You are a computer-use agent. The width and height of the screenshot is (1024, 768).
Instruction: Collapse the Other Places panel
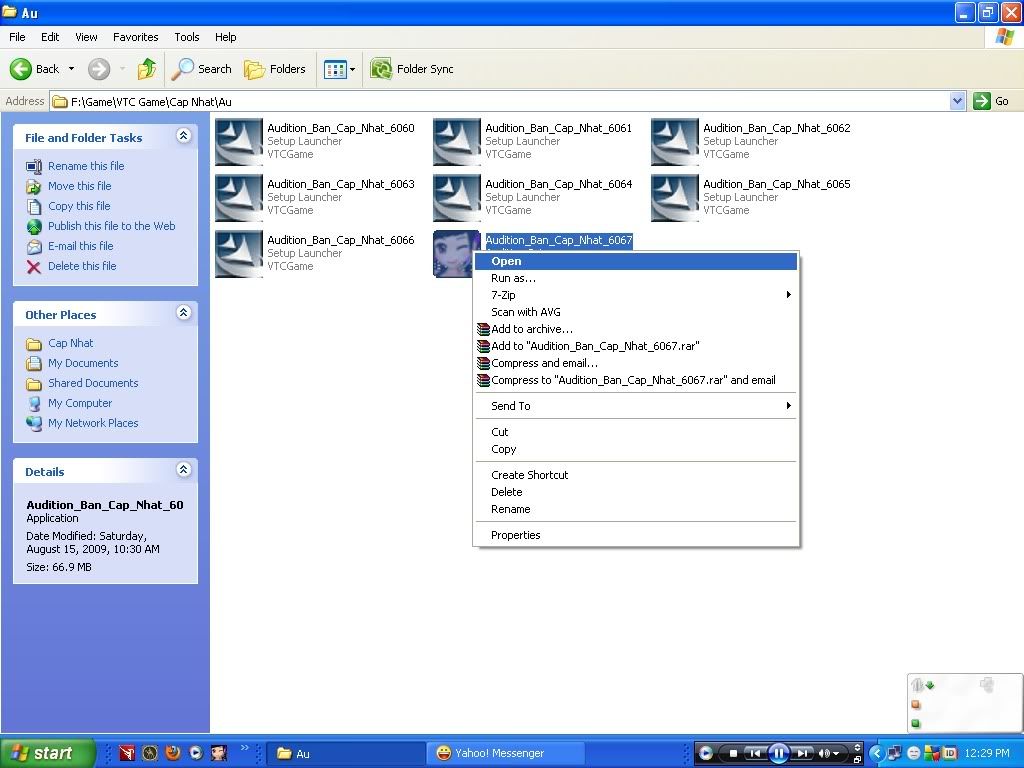184,313
